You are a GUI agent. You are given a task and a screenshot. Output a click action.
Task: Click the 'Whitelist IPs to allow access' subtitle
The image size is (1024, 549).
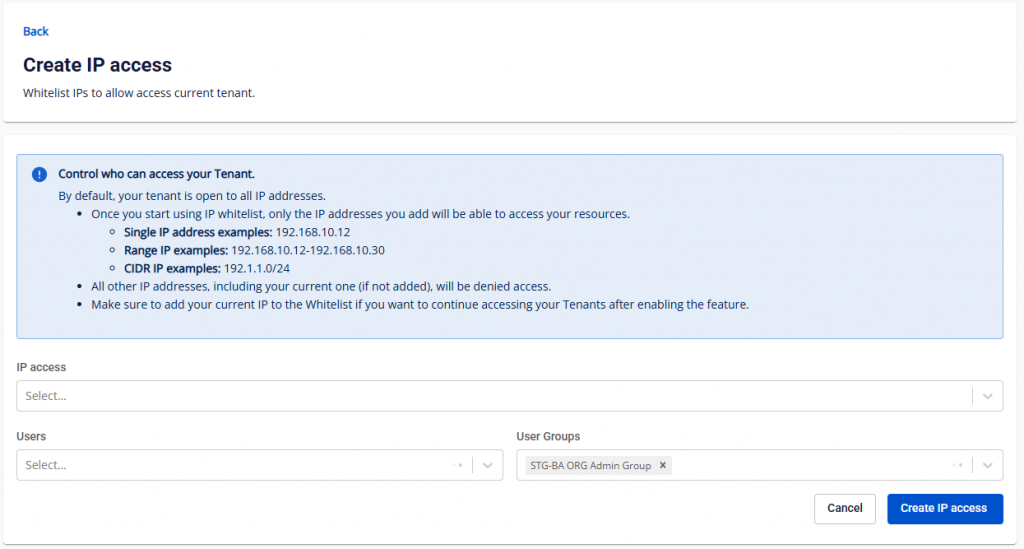point(139,93)
